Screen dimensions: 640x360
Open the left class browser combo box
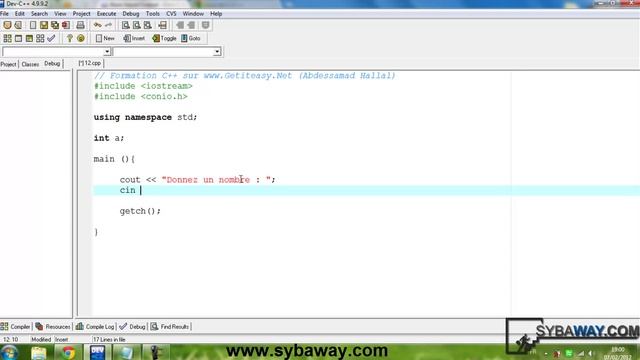coord(56,52)
